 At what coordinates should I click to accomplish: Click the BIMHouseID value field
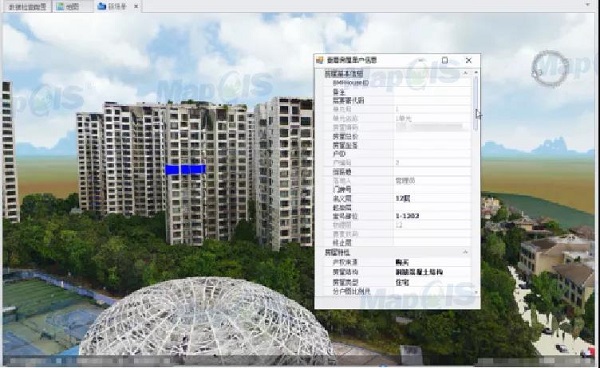point(432,83)
